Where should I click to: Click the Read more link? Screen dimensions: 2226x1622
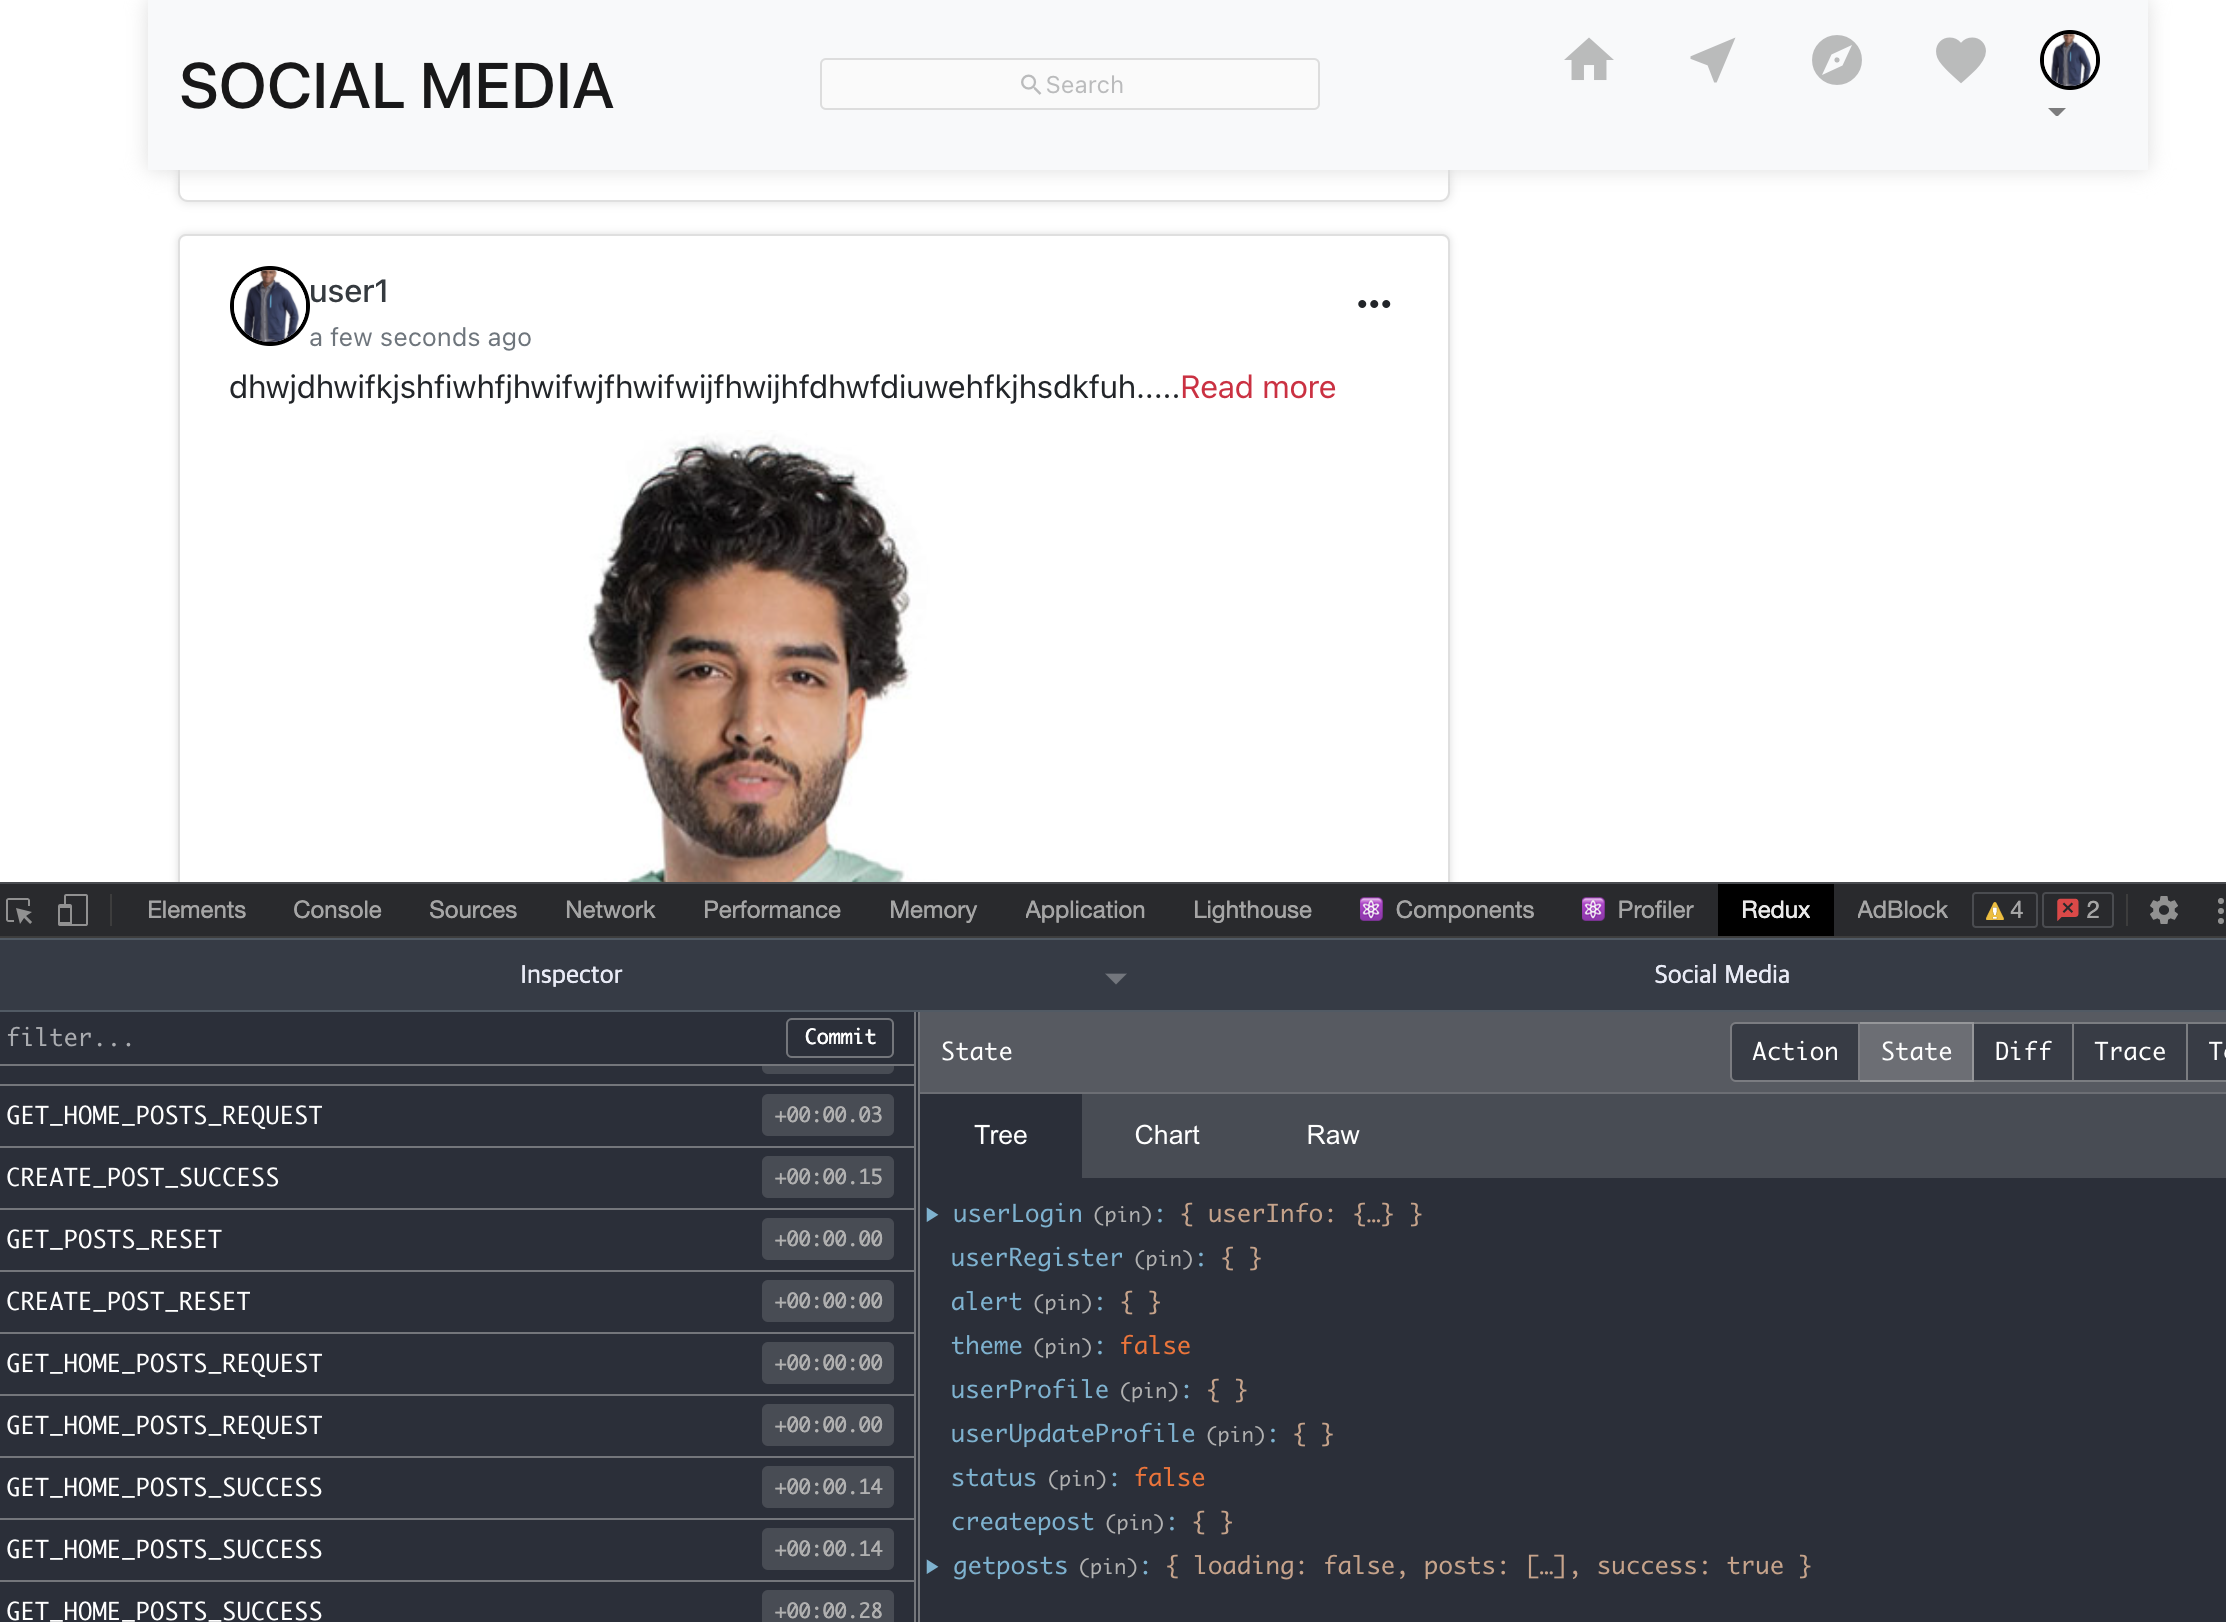click(x=1257, y=387)
